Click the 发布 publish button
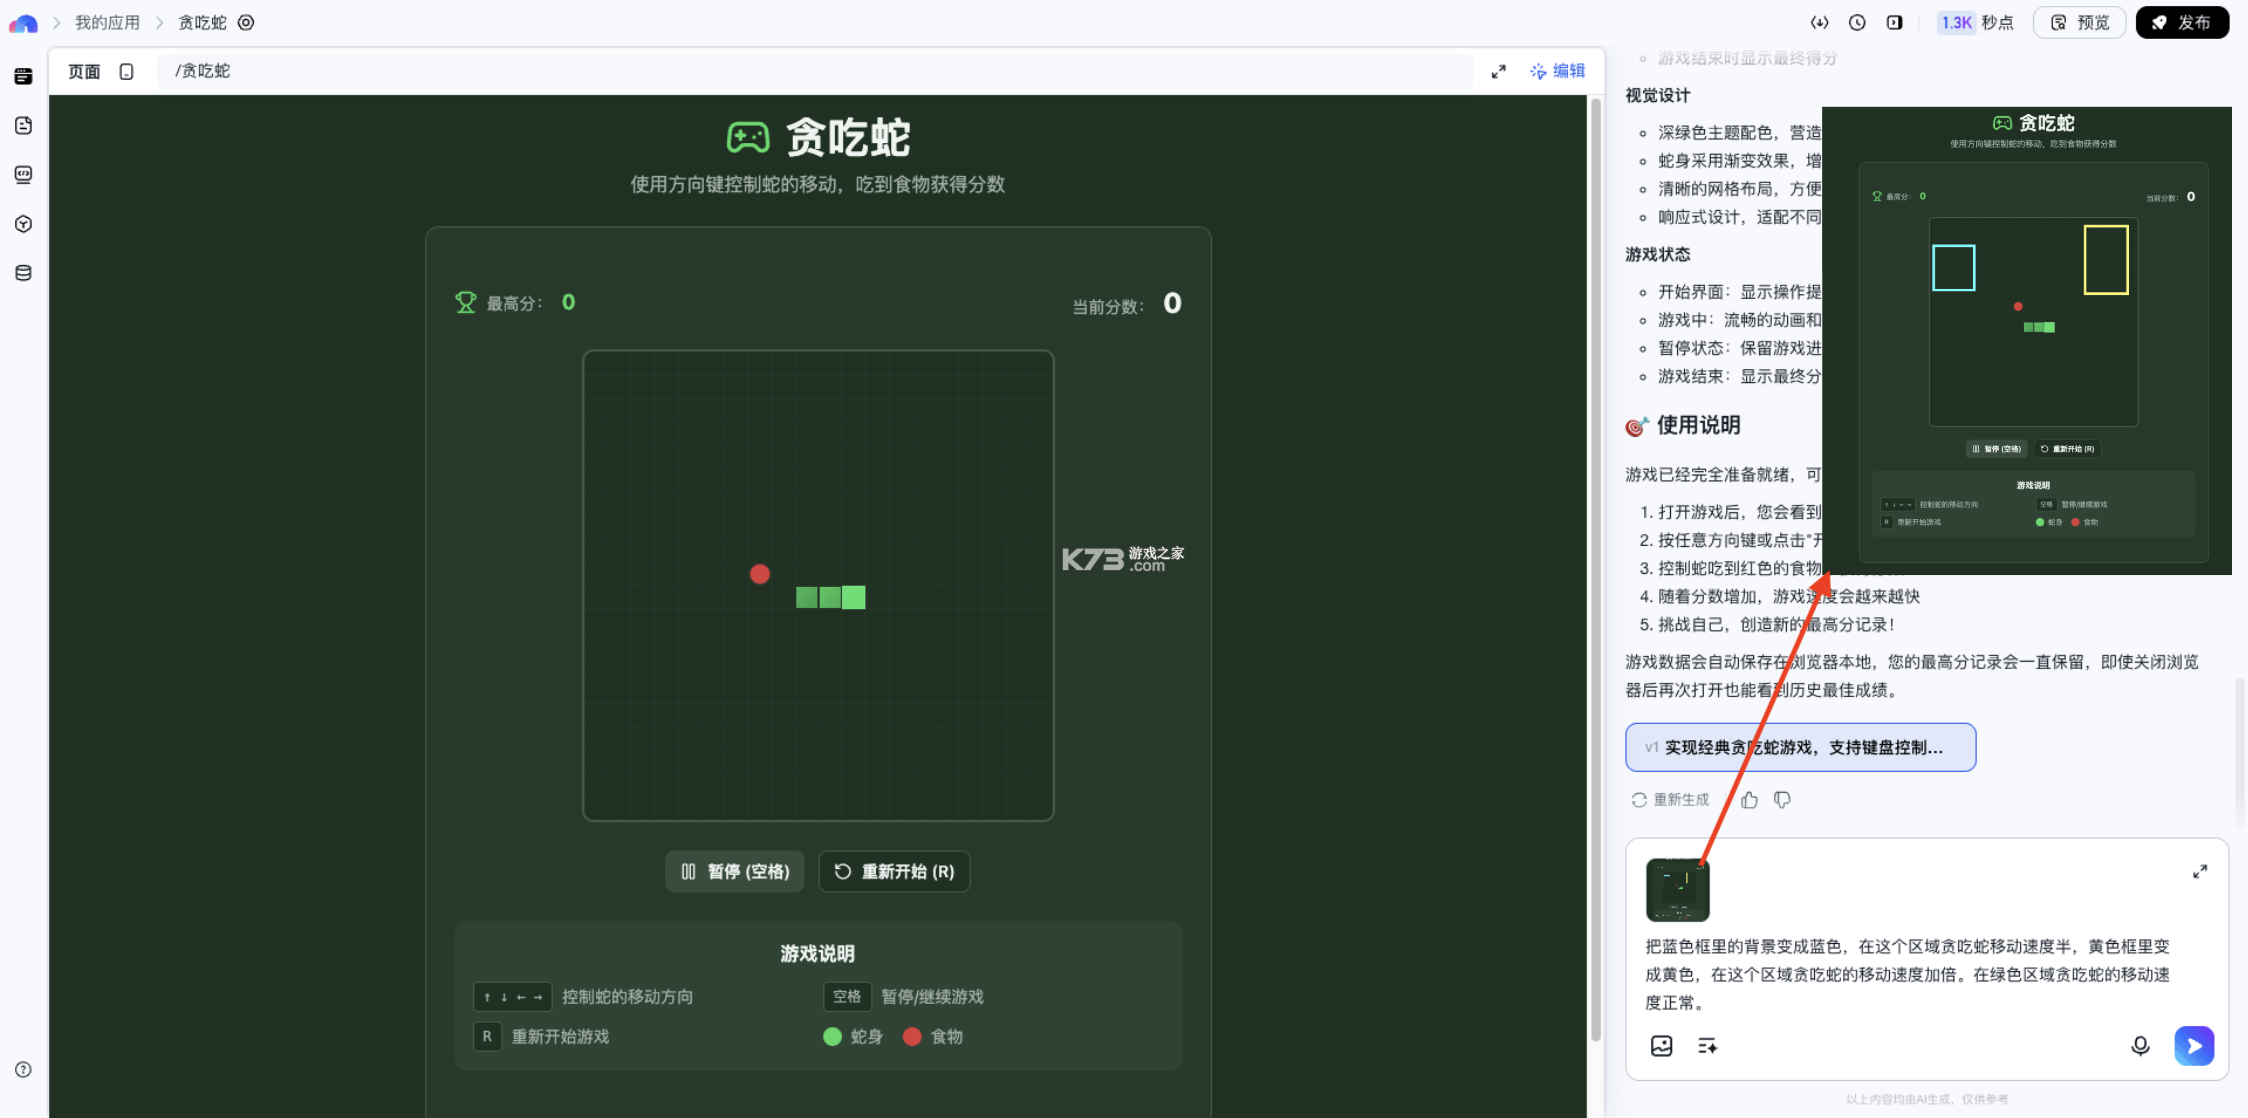 (2182, 22)
